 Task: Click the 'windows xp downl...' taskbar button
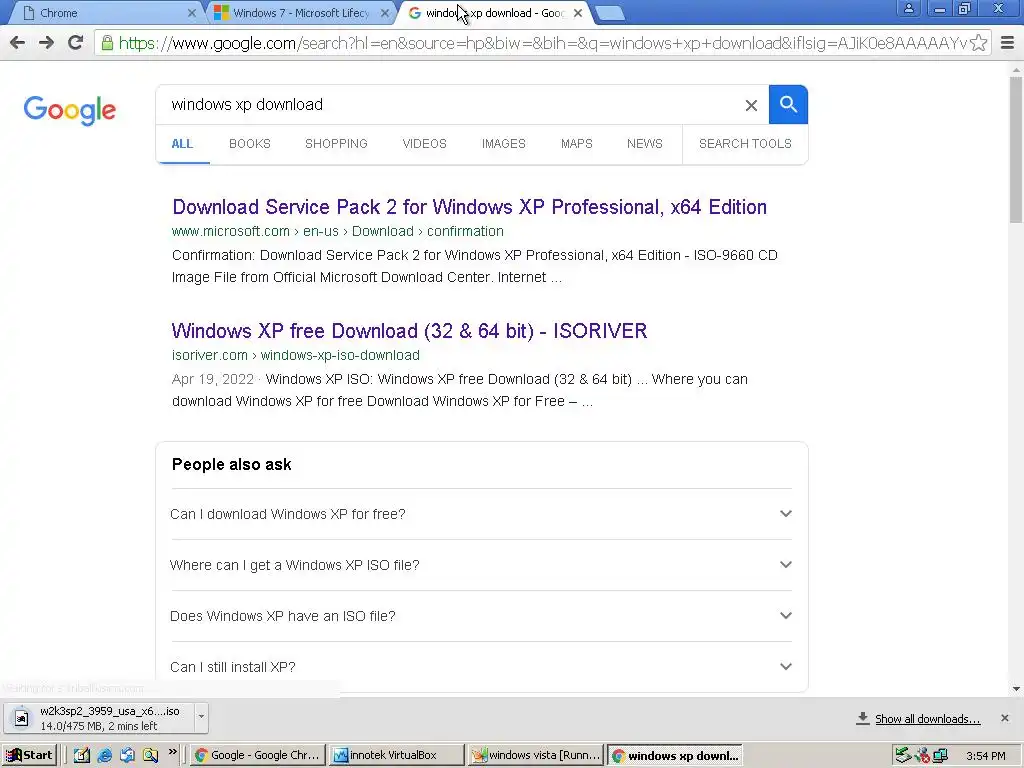[x=675, y=756]
